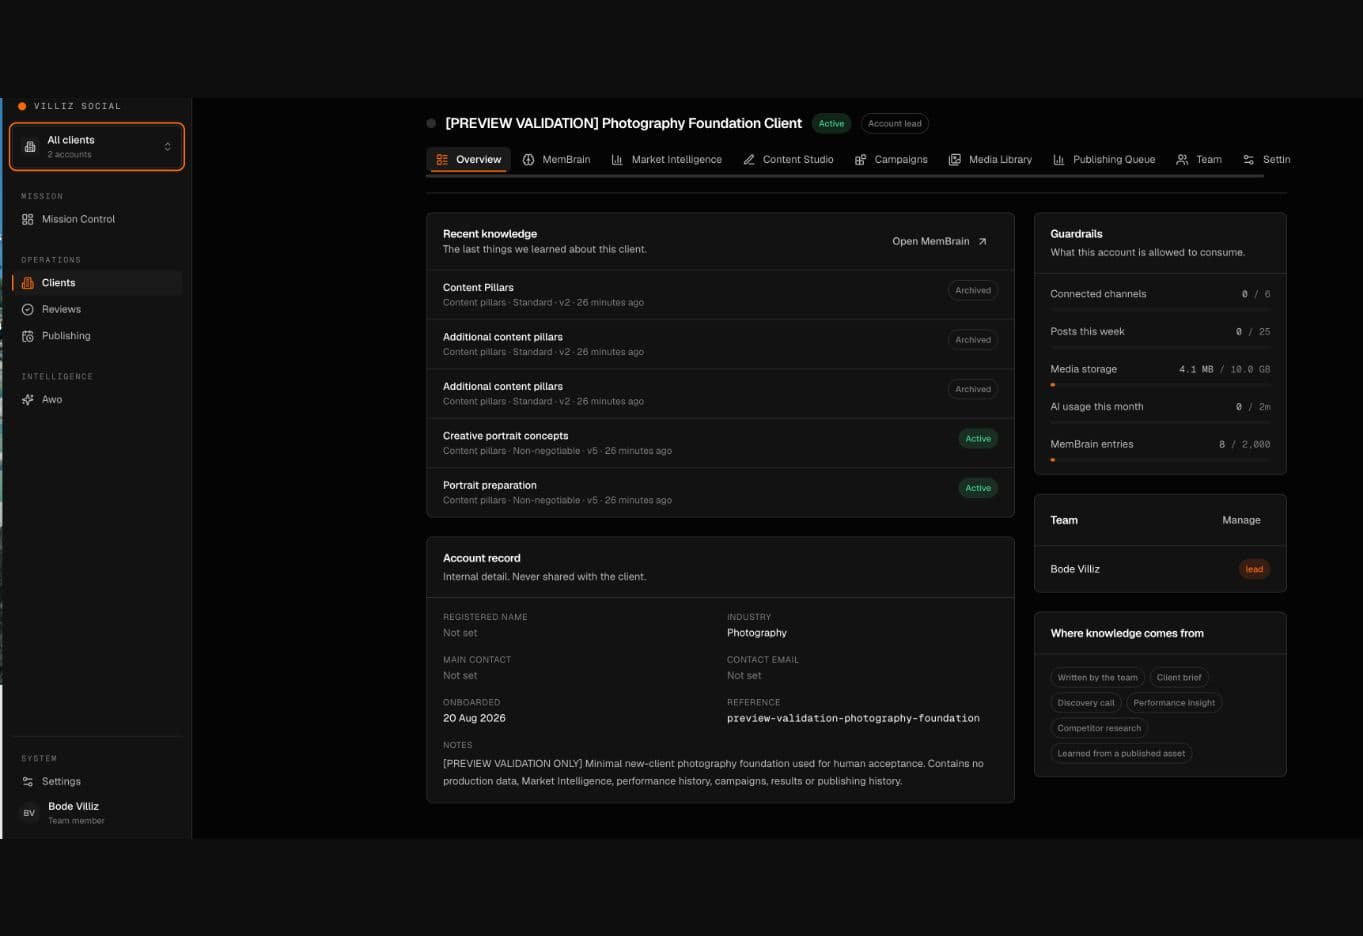This screenshot has height=936, width=1363.
Task: Open the Market Intelligence tab
Action: coord(667,160)
